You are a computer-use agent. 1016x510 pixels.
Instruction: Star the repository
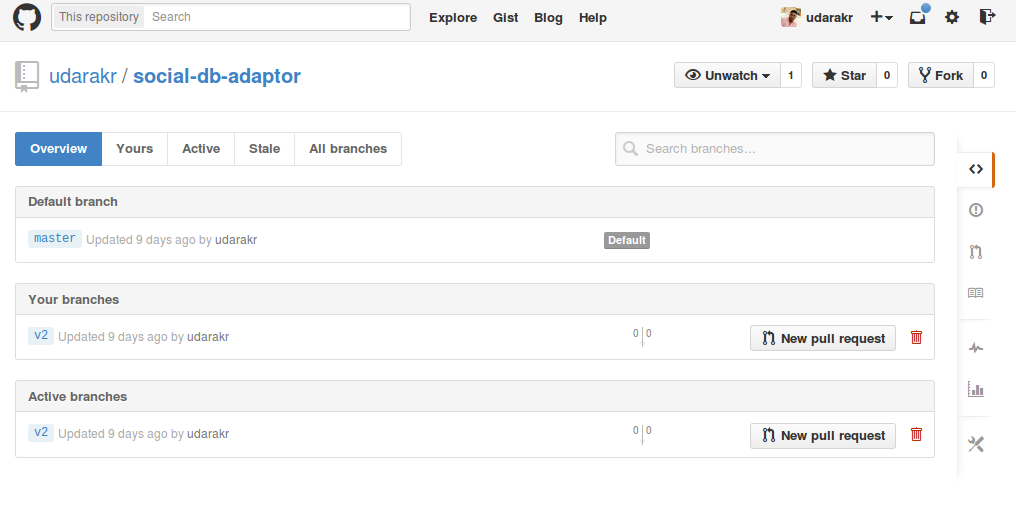[844, 75]
